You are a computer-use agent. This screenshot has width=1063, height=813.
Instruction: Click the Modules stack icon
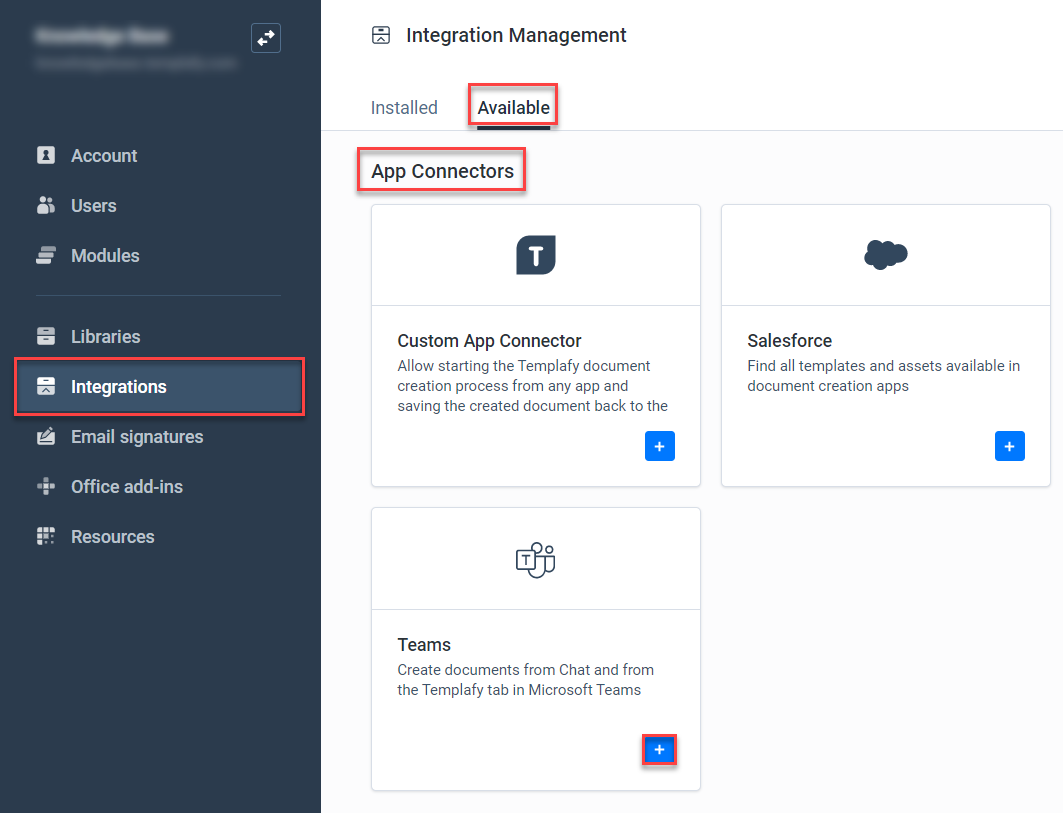45,256
